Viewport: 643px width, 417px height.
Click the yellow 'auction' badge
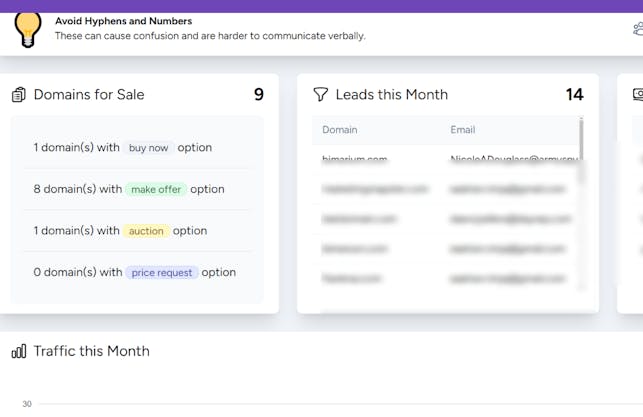click(x=146, y=231)
